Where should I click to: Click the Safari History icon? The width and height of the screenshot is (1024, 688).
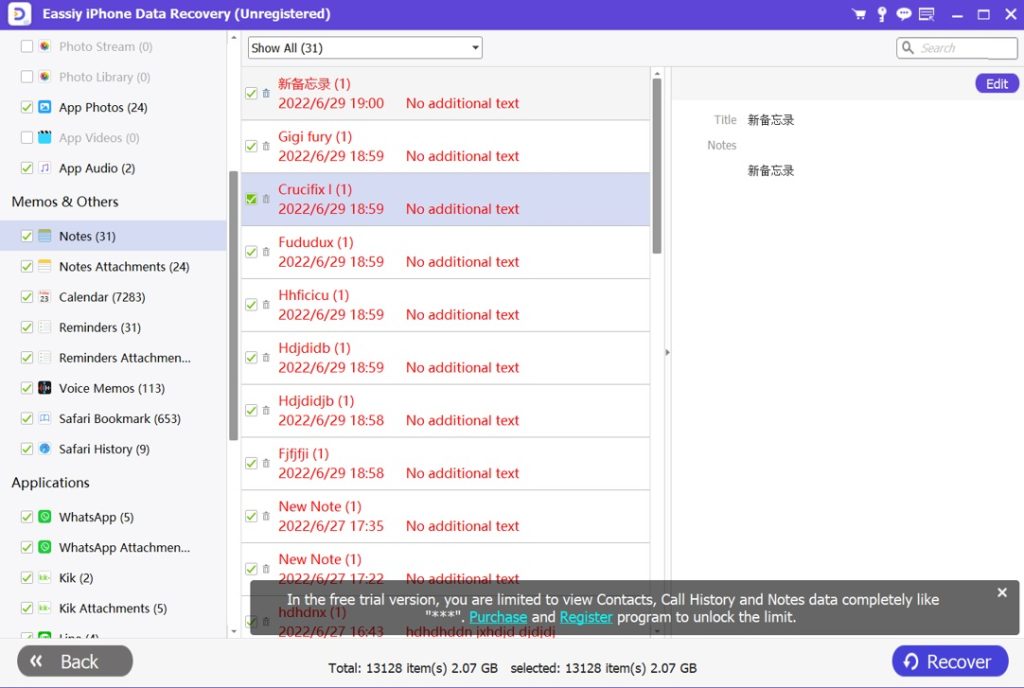(45, 449)
